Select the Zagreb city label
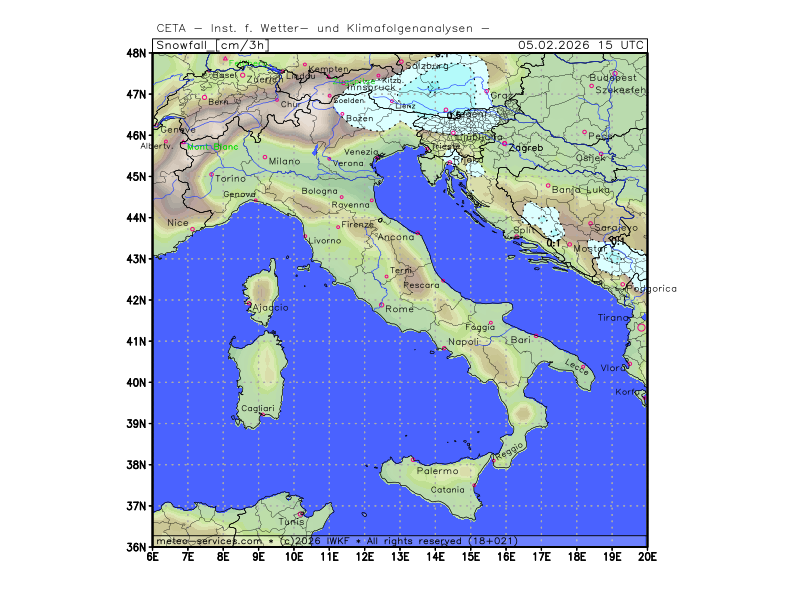Viewport: 800px width, 600px height. [x=526, y=148]
